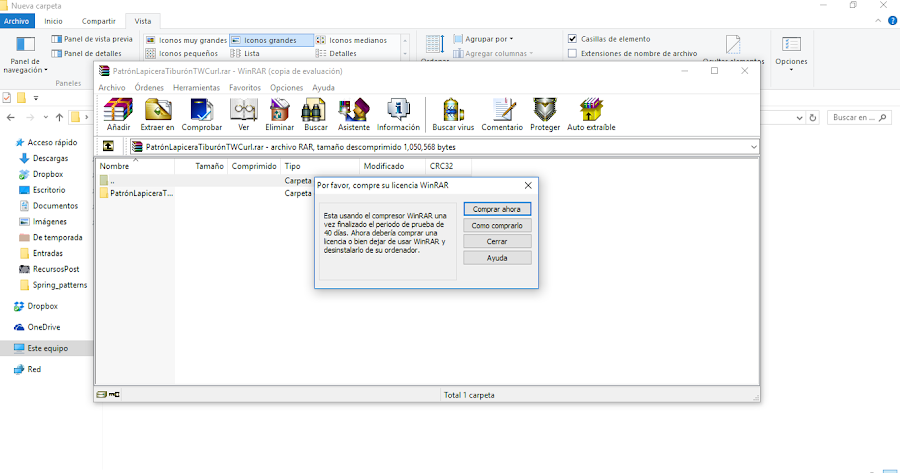Viewport: 900px width, 473px height.
Task: Enable Extensiones de nombre de archivo checkbox
Action: (572, 53)
